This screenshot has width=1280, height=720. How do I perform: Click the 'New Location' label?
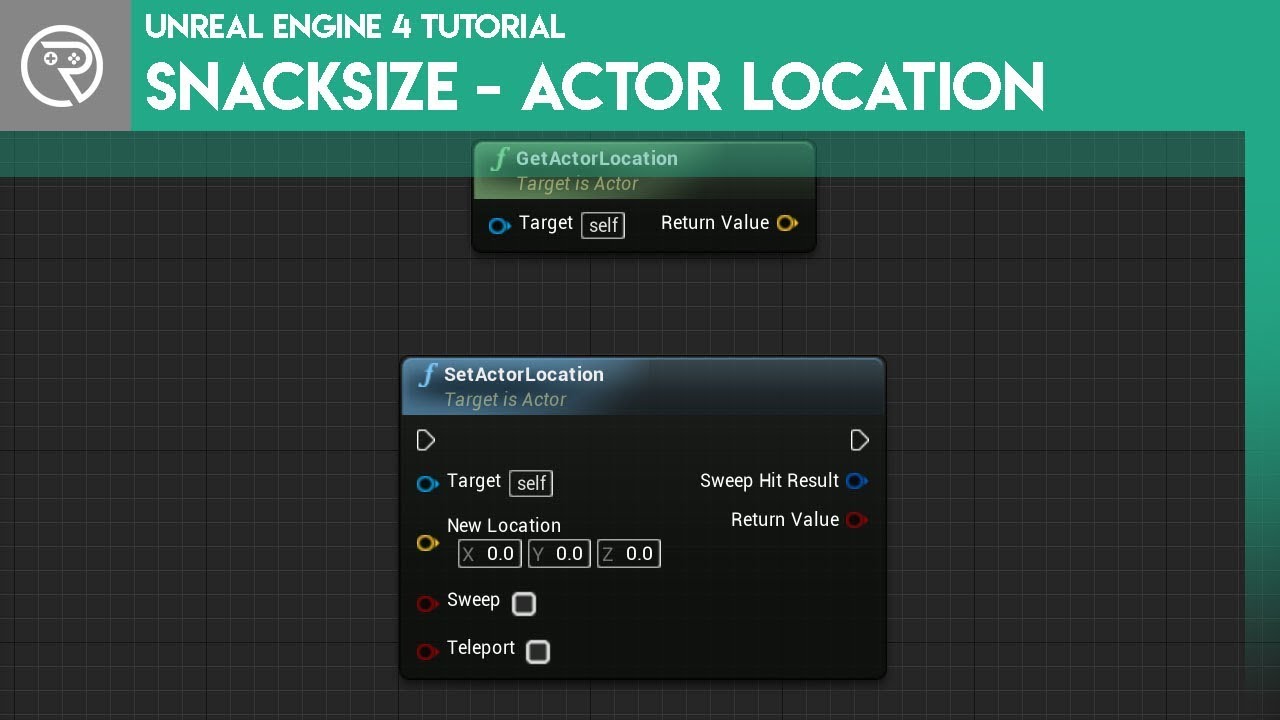pos(504,525)
